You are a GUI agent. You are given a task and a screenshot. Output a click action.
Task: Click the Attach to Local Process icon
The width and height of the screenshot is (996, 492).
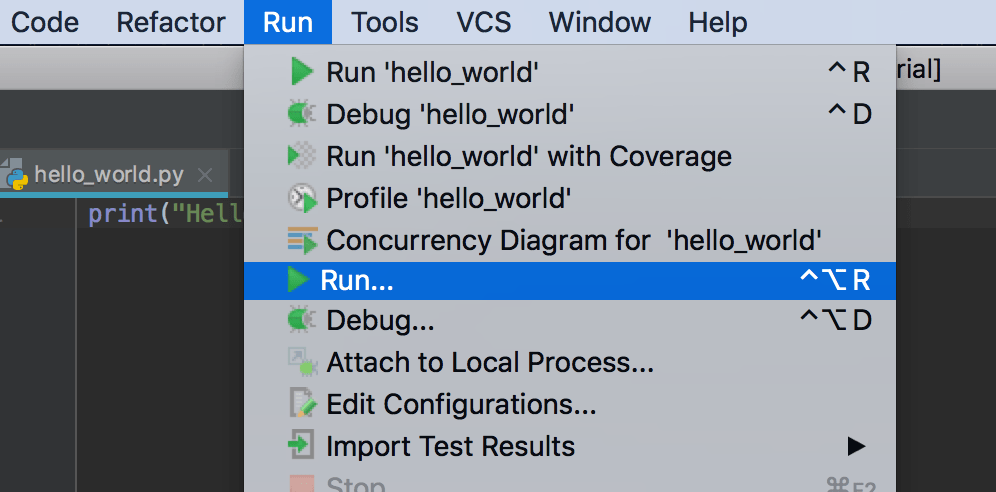pyautogui.click(x=301, y=362)
